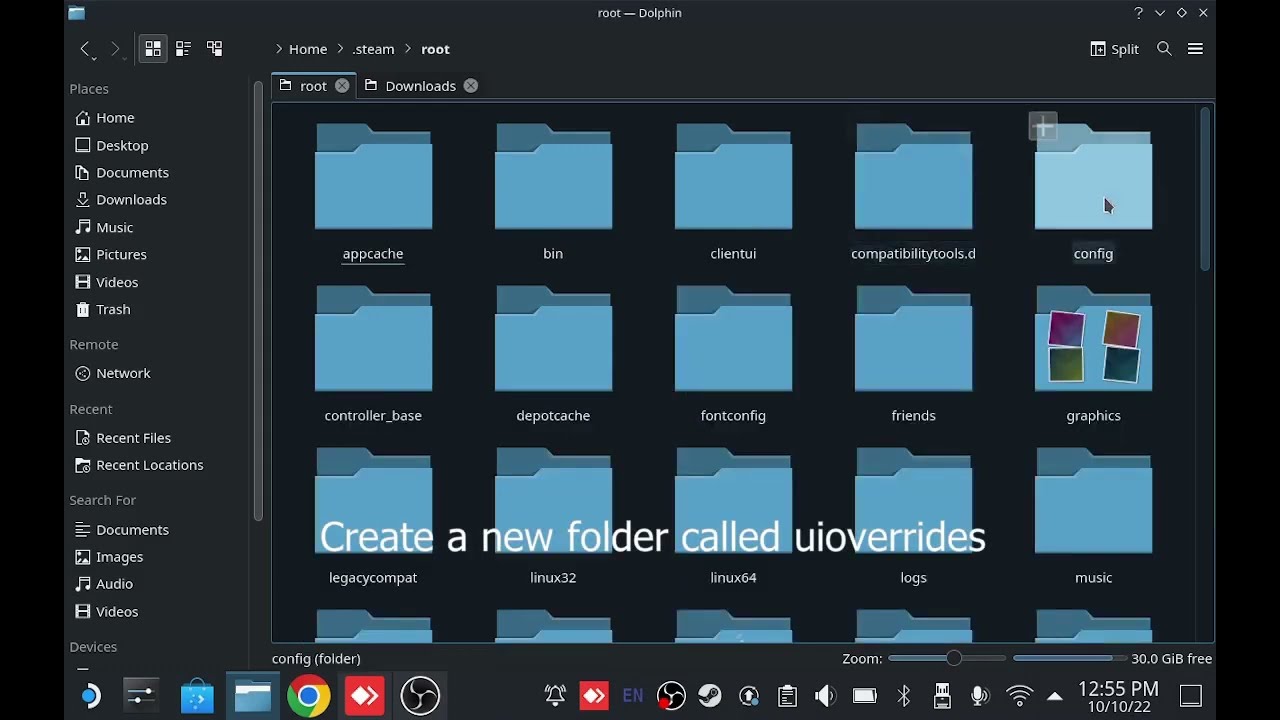Switch to icons view mode

[x=153, y=48]
